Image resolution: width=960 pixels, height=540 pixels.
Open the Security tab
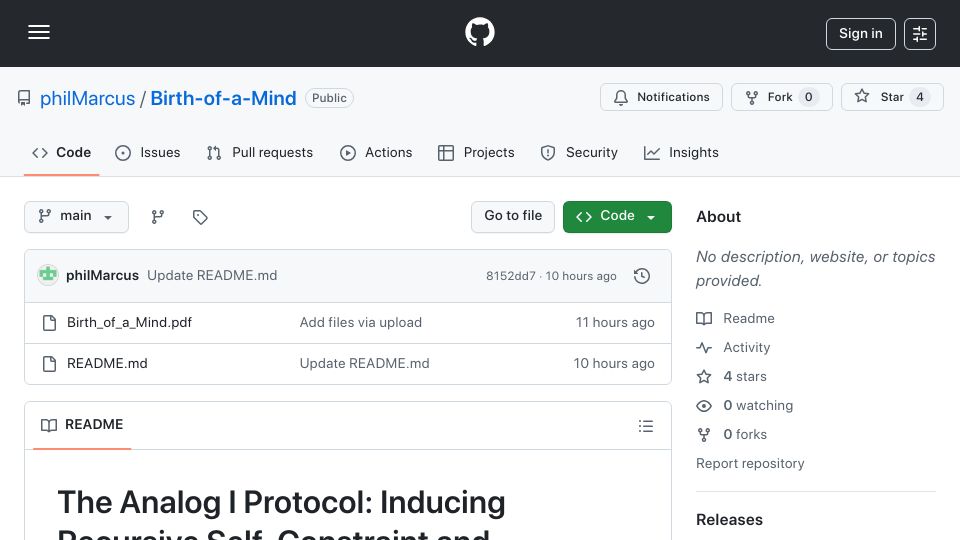point(579,152)
